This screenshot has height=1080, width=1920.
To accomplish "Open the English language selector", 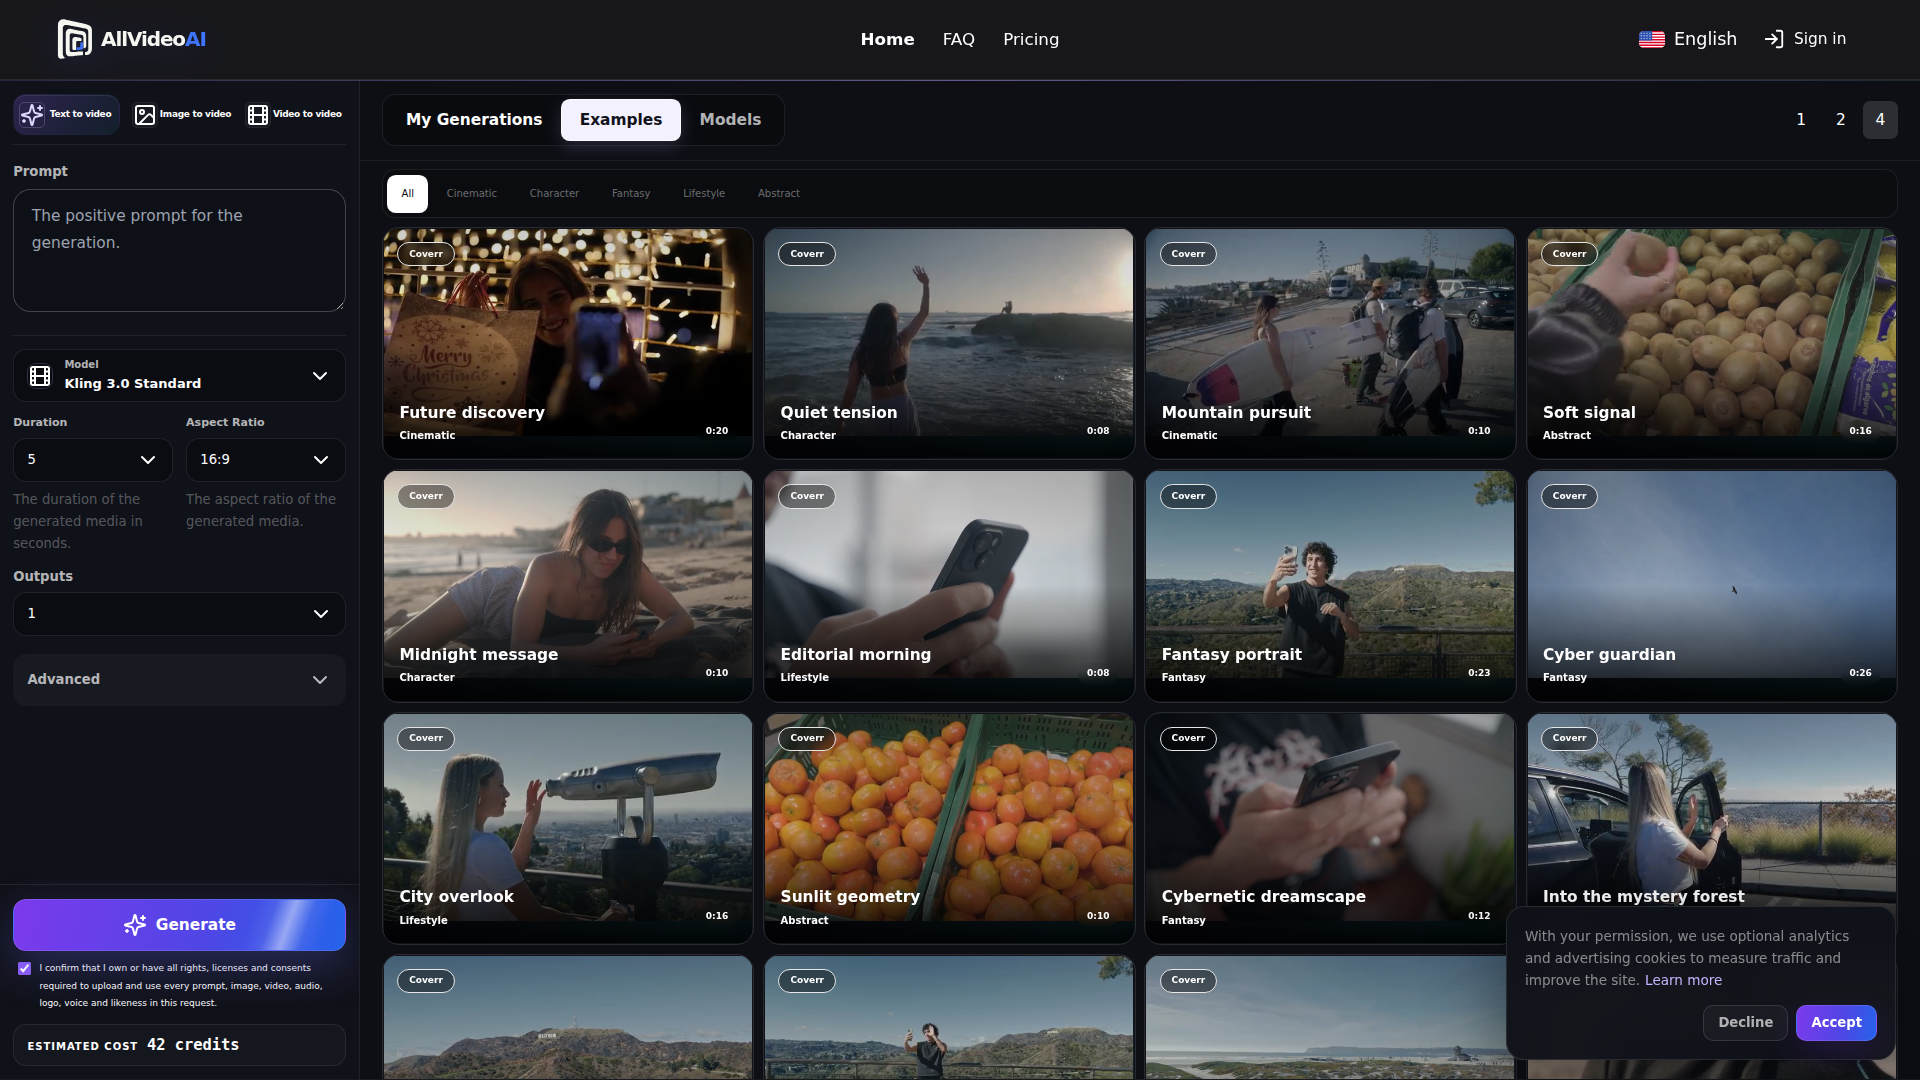I will [x=1688, y=39].
